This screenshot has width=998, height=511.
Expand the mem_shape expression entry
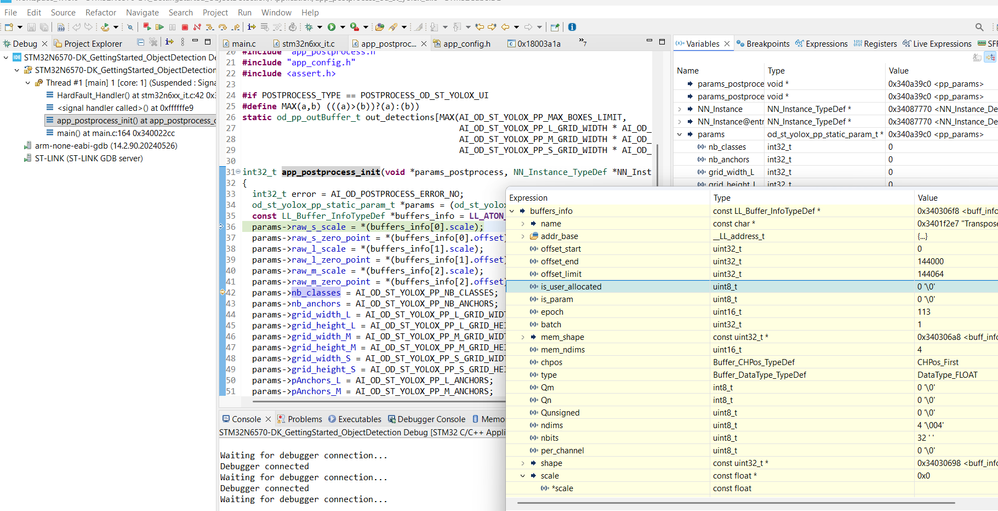tap(522, 337)
